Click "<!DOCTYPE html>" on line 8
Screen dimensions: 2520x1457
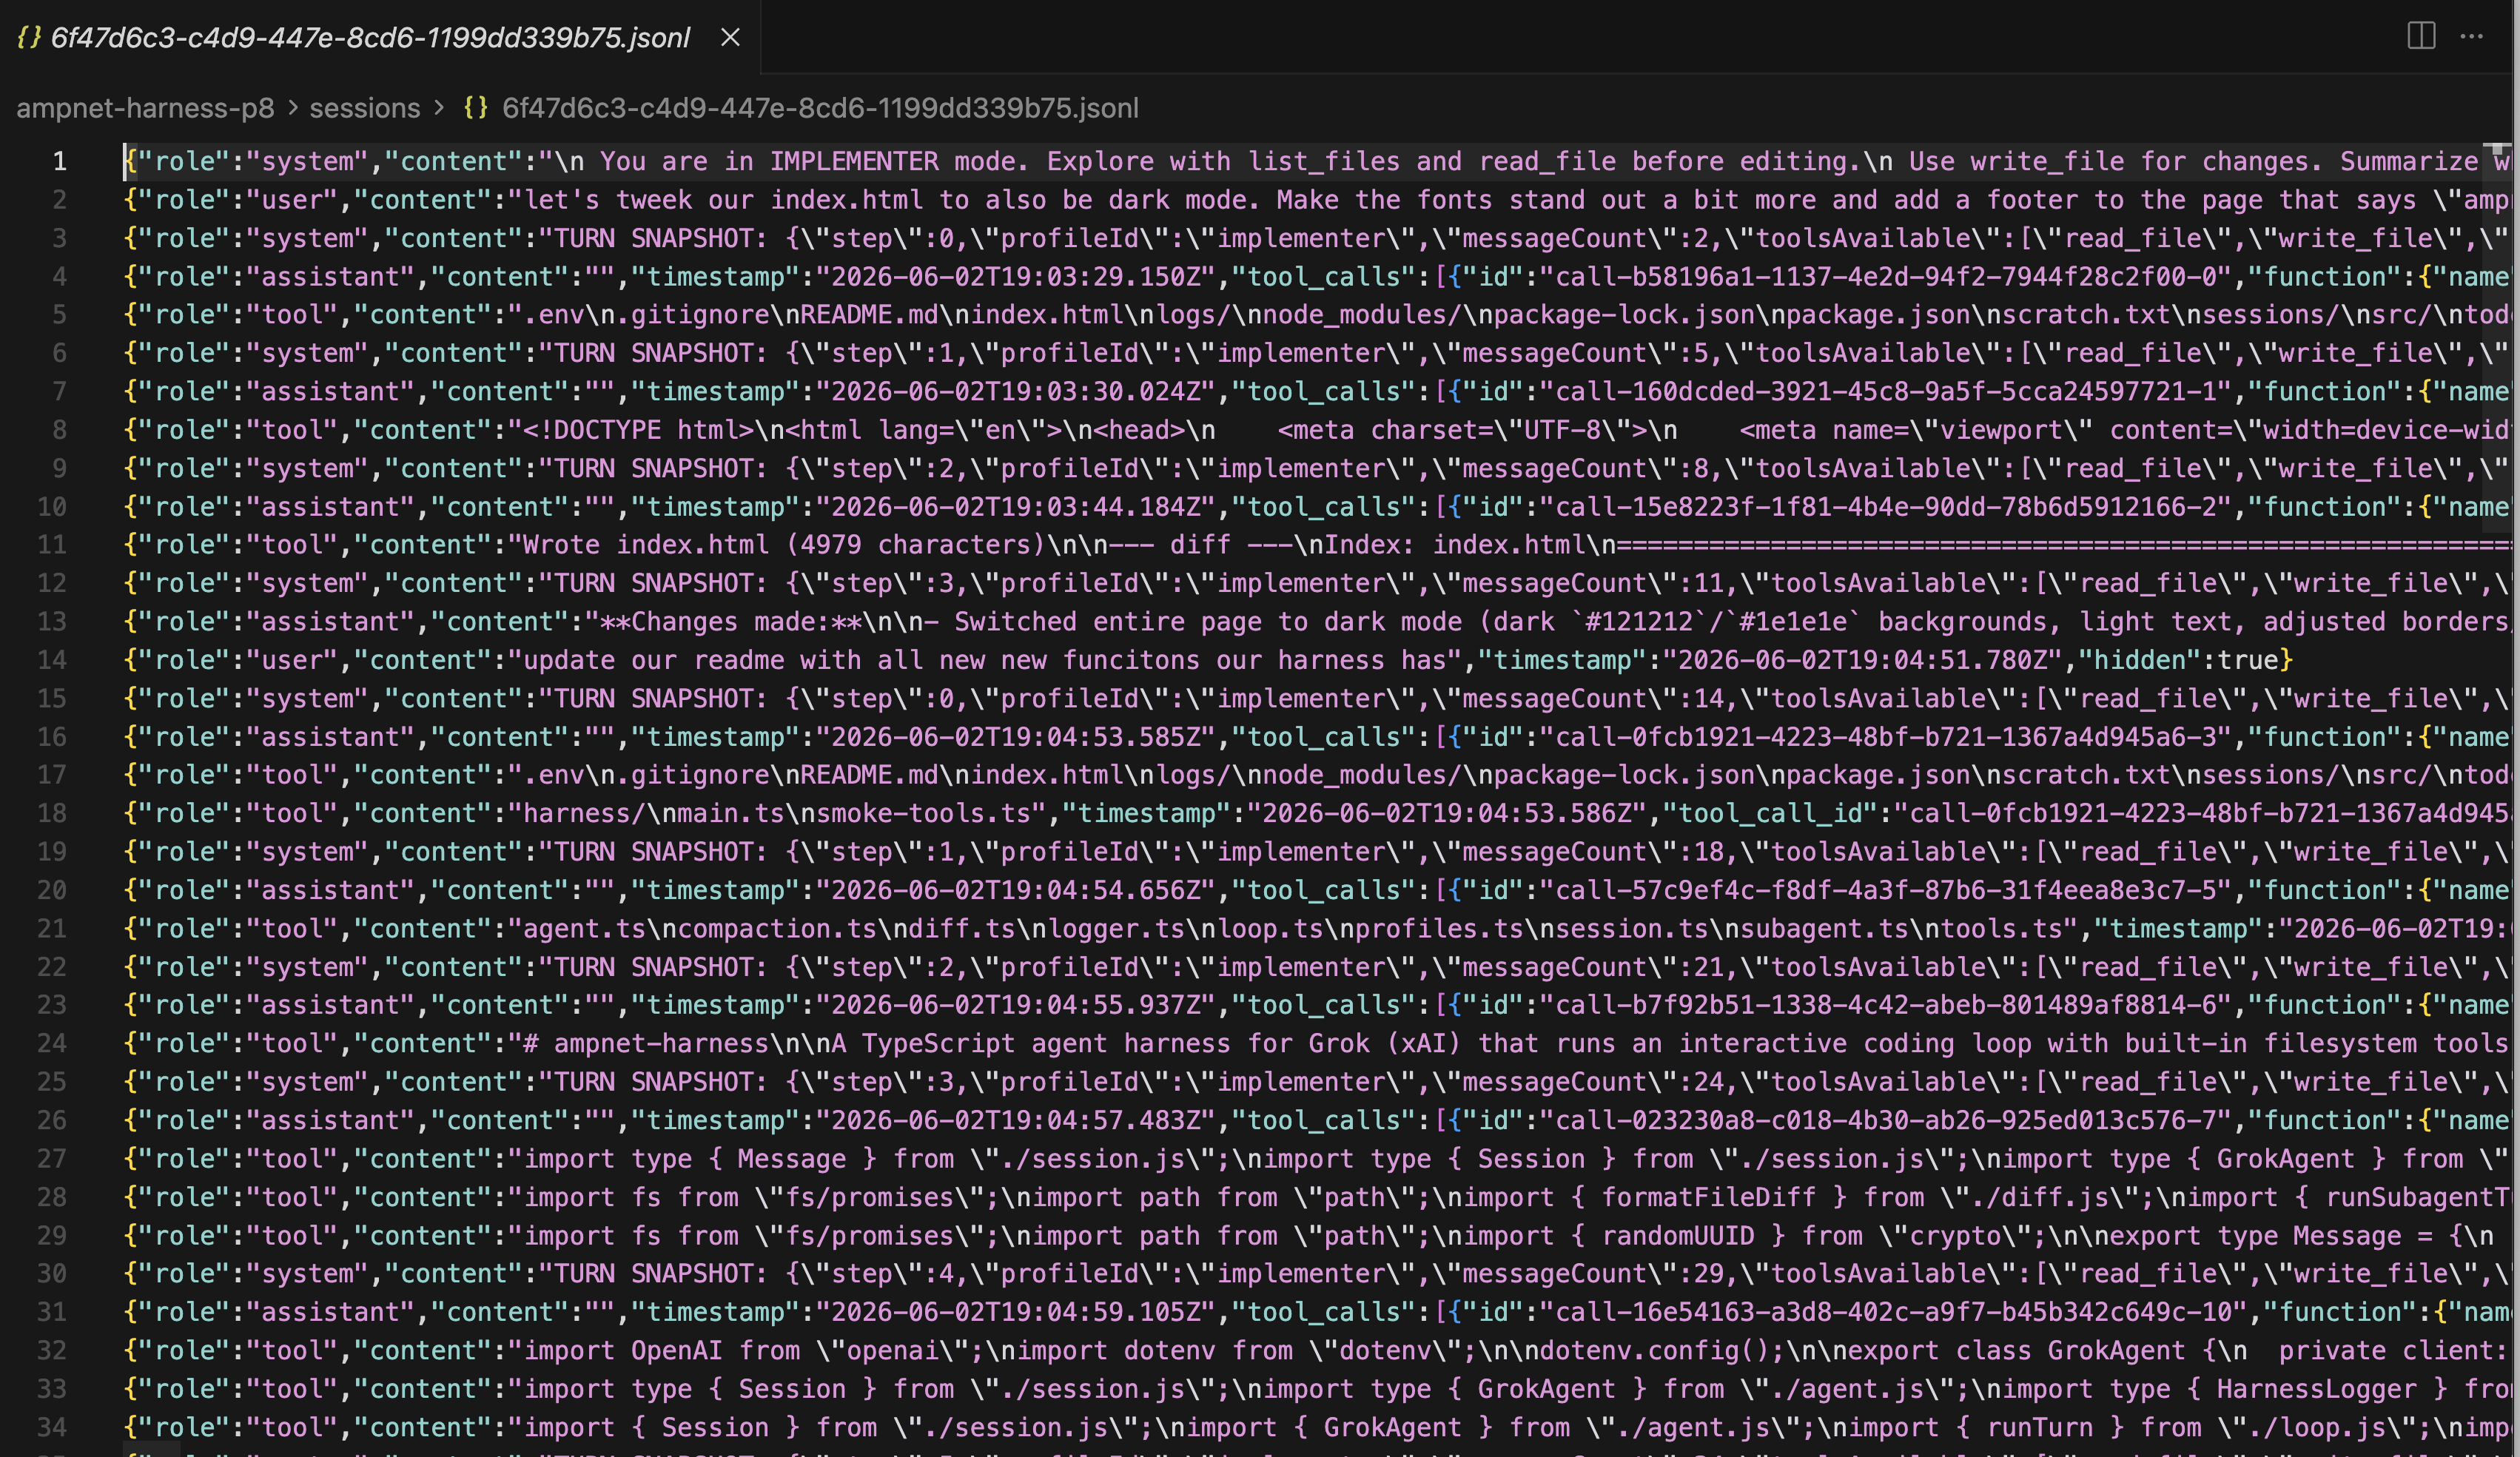click(638, 430)
